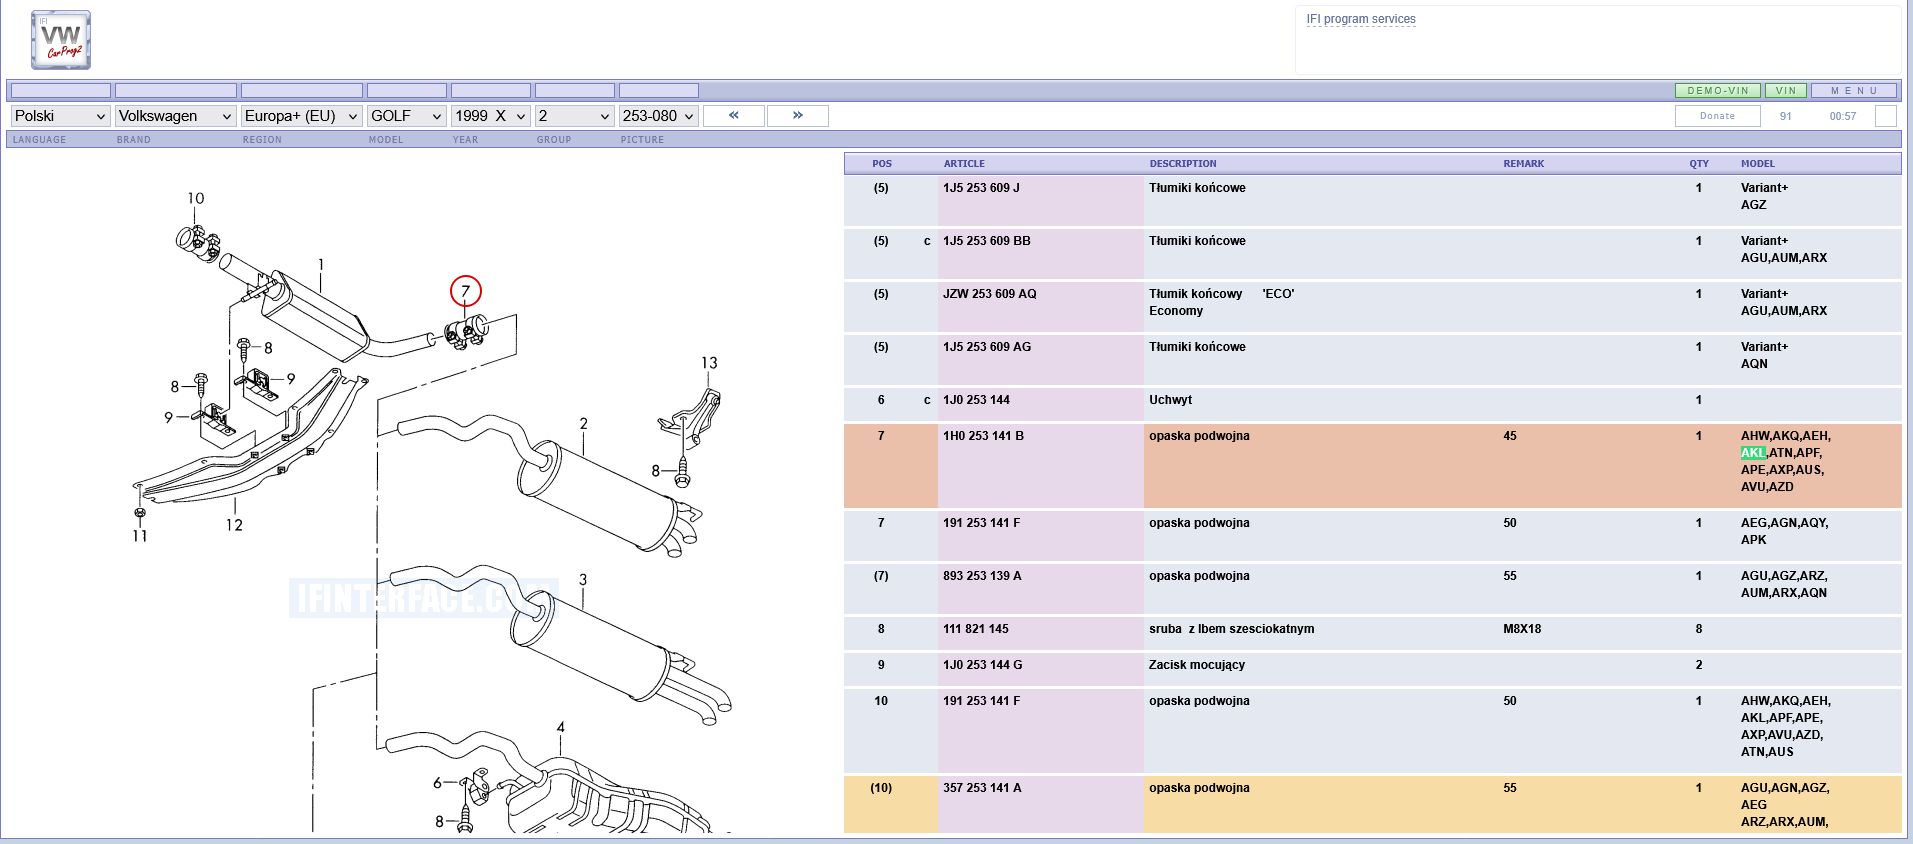The width and height of the screenshot is (1913, 844).
Task: Select article 357 253 141 A
Action: pyautogui.click(x=982, y=788)
